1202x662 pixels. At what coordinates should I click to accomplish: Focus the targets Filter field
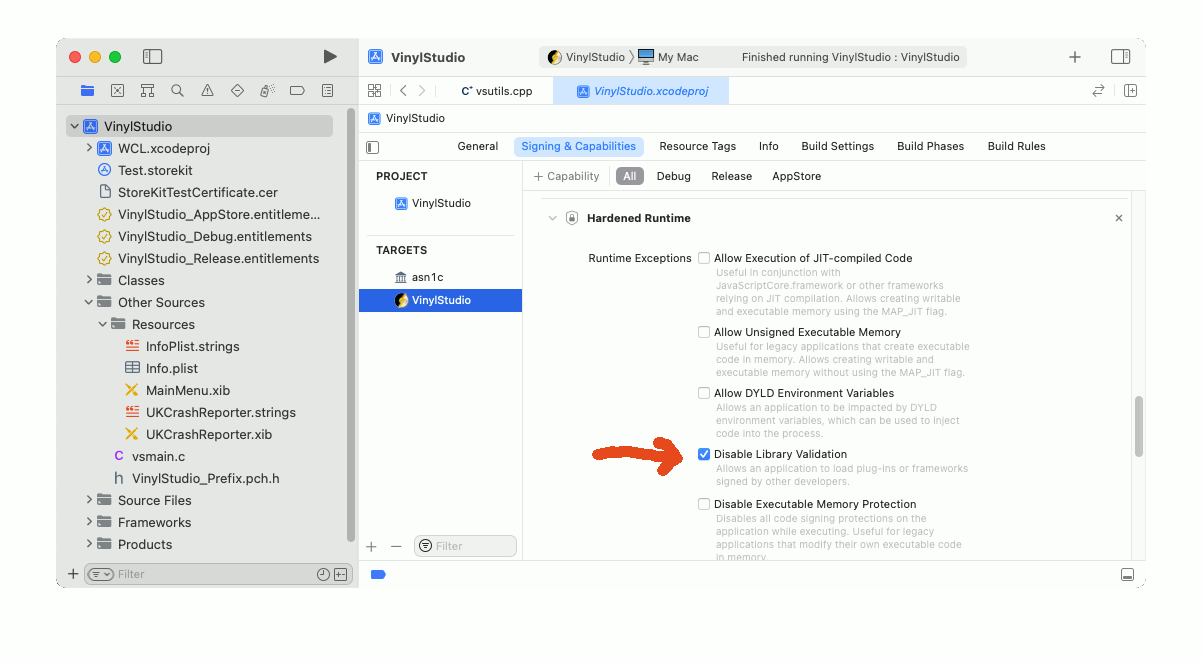[x=465, y=546]
